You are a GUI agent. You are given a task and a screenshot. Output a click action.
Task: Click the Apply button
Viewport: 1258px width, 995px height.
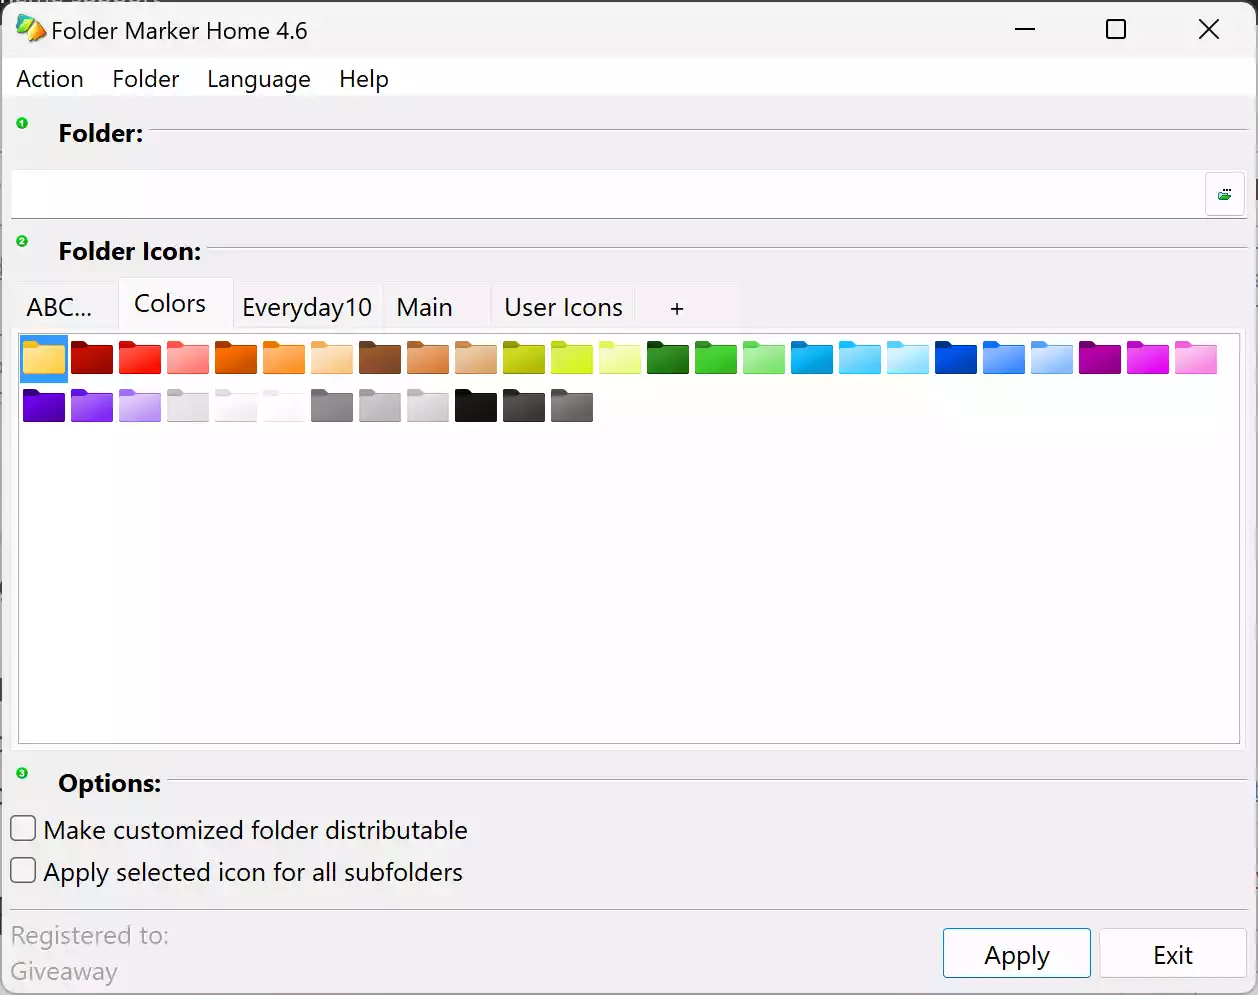click(x=1017, y=954)
